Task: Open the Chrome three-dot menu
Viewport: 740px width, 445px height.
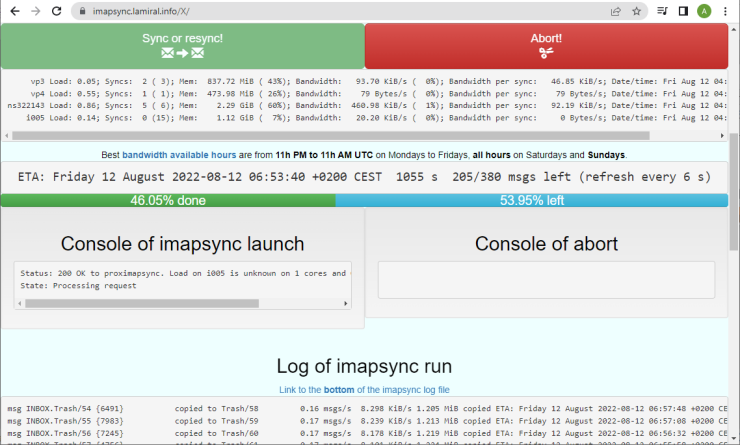Action: pos(725,11)
